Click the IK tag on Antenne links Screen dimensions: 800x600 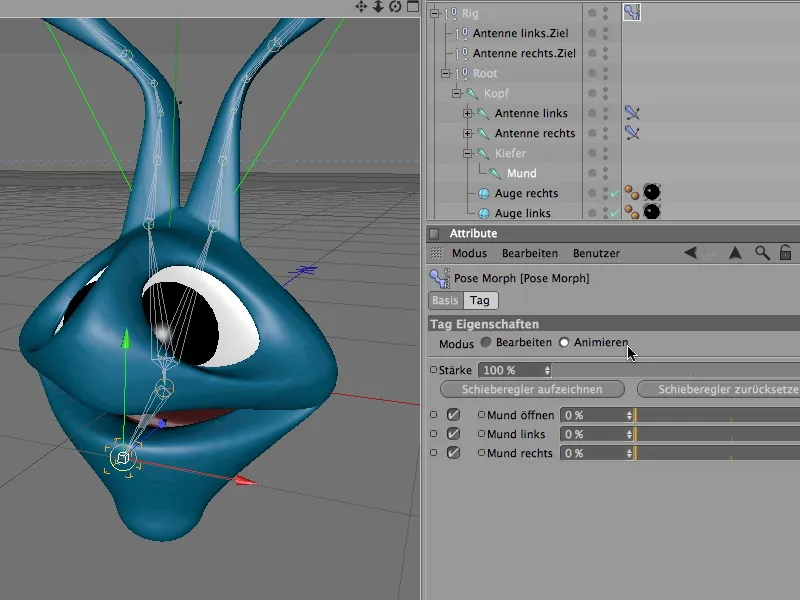pyautogui.click(x=632, y=113)
